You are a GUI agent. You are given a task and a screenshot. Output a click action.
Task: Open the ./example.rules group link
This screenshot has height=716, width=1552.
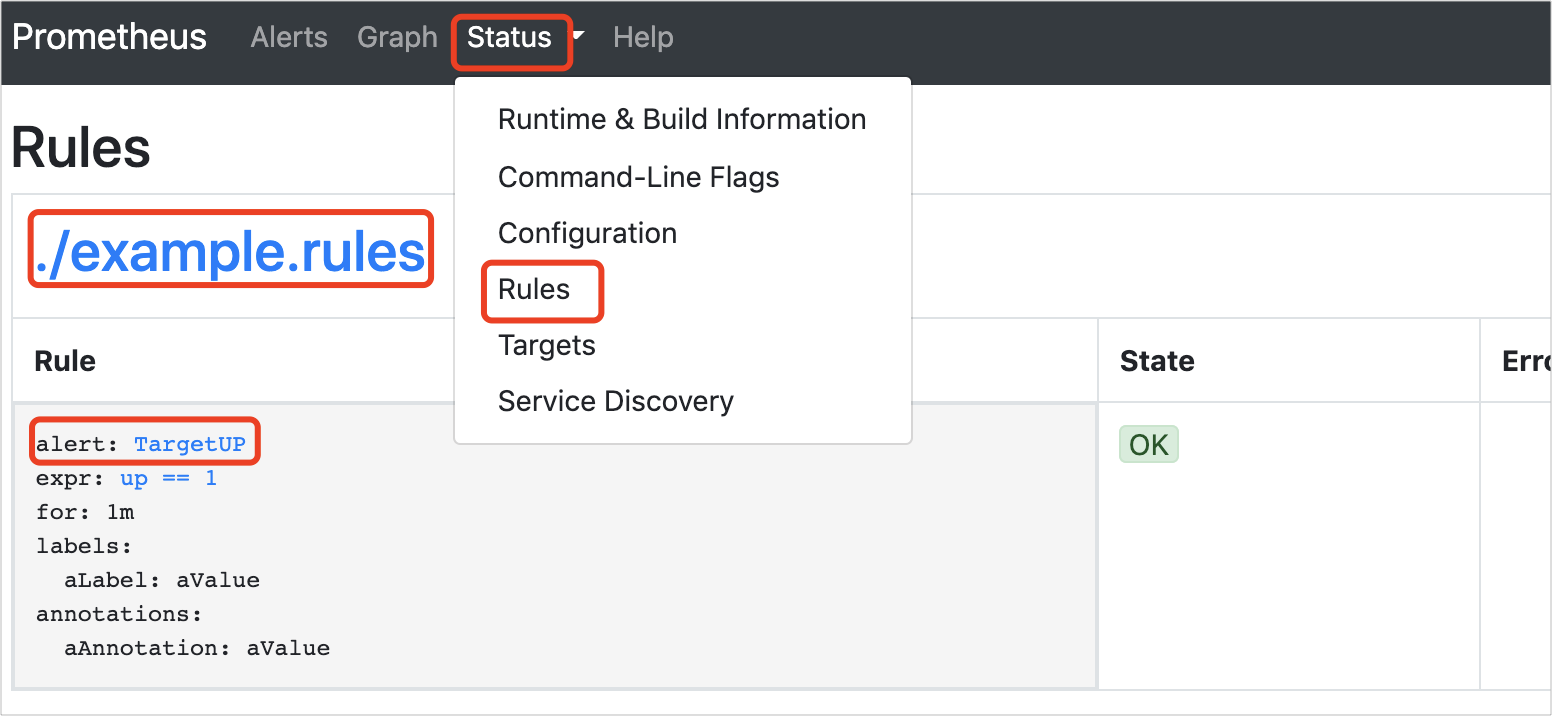pyautogui.click(x=230, y=252)
